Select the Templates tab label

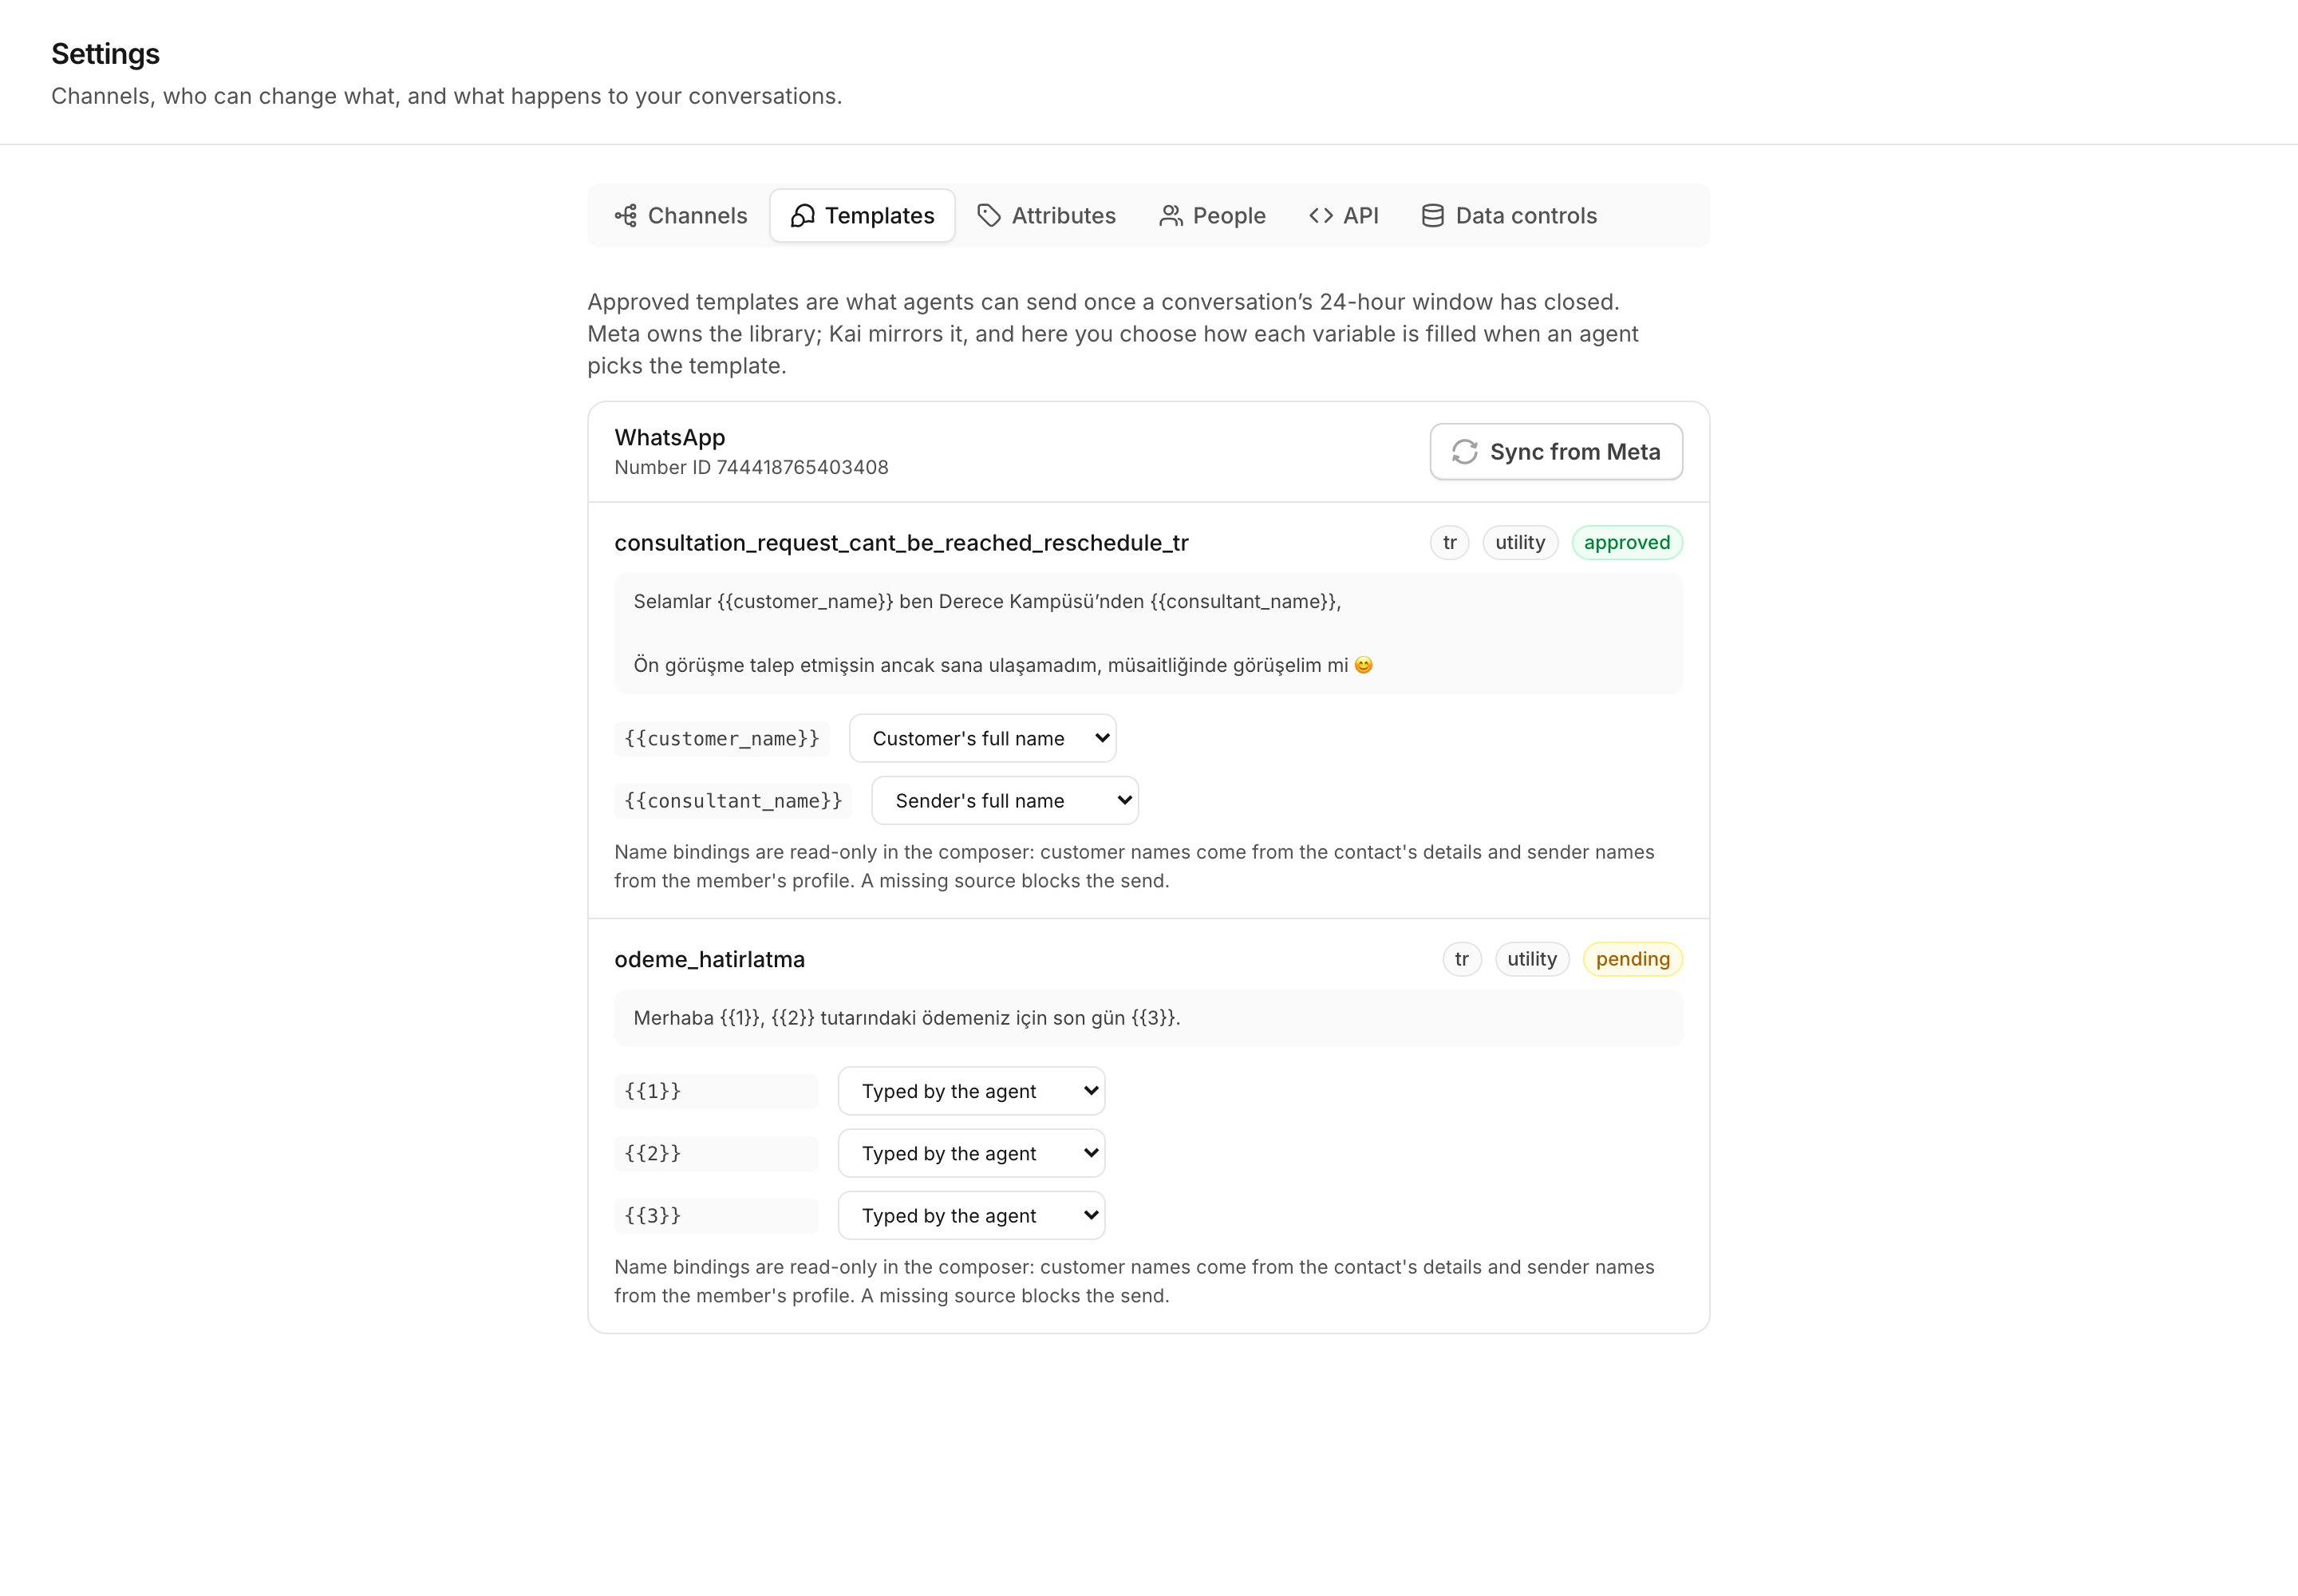click(x=880, y=216)
